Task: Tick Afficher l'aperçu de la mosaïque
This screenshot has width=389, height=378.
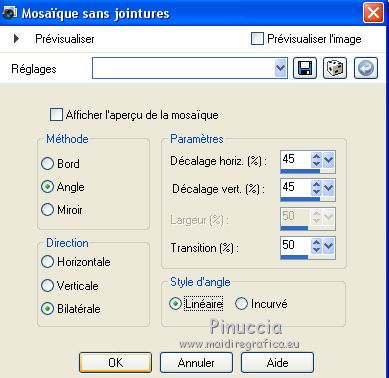Action: coord(56,115)
